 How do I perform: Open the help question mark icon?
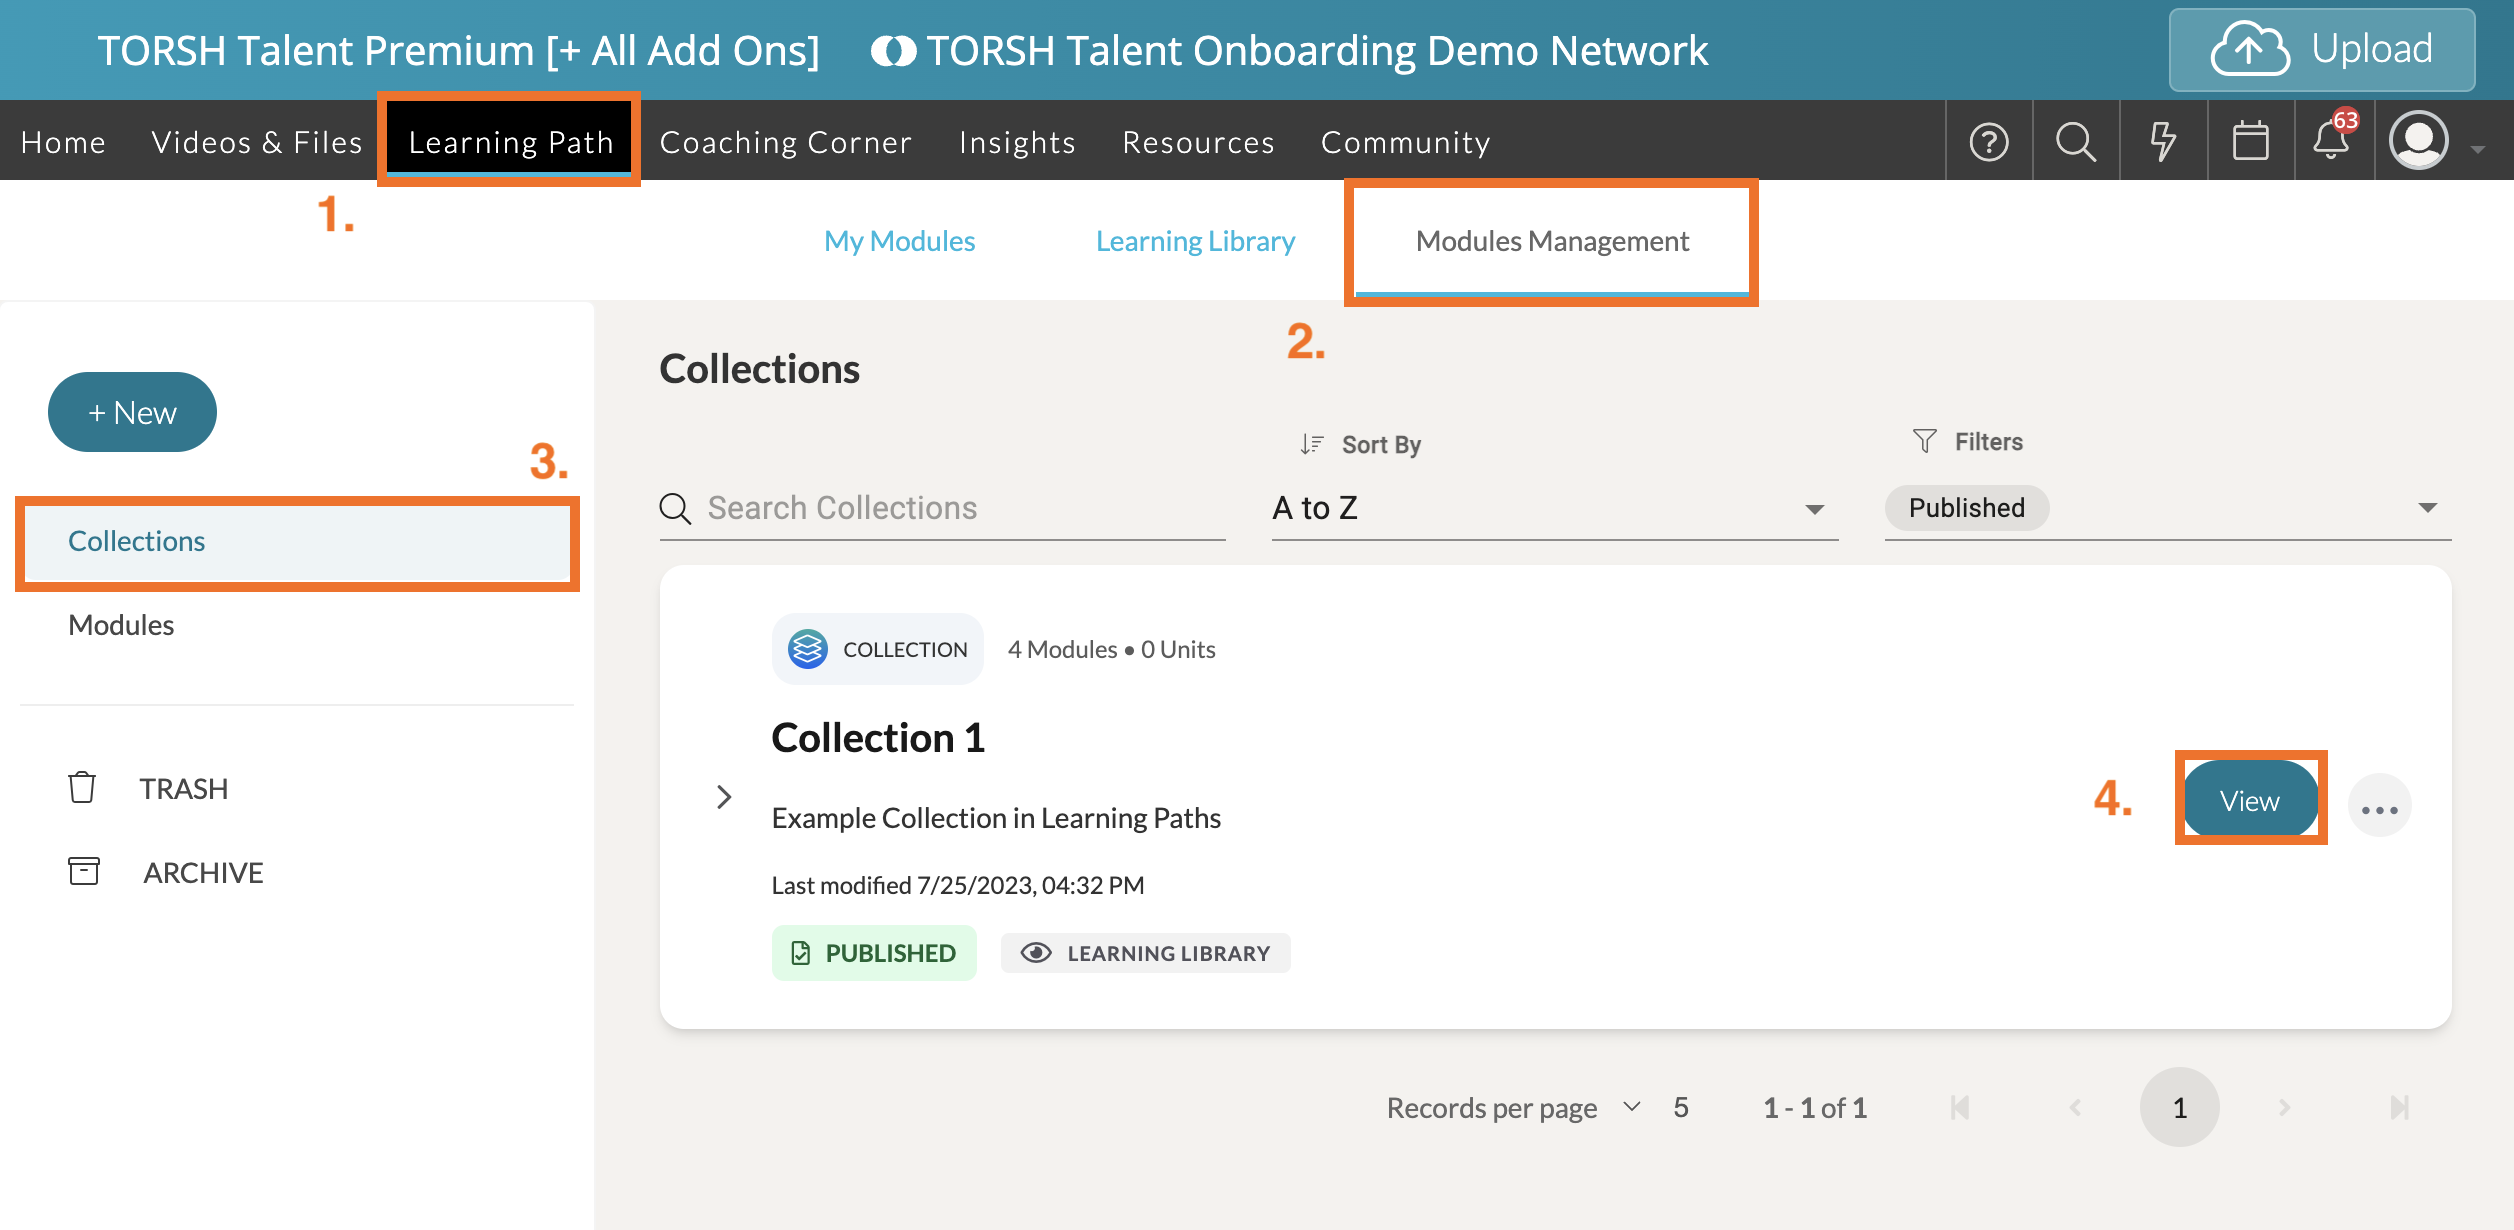click(x=1989, y=142)
